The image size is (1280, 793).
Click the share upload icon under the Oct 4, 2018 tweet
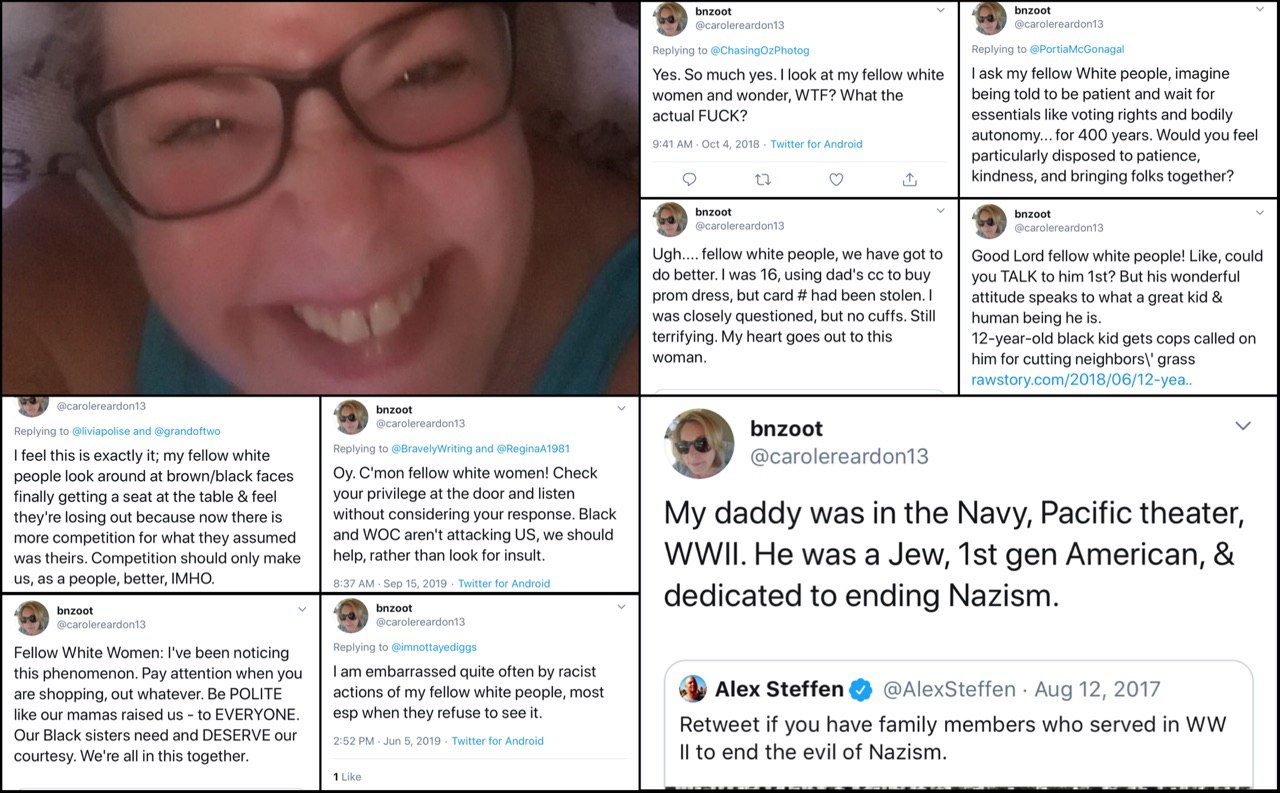(x=909, y=179)
